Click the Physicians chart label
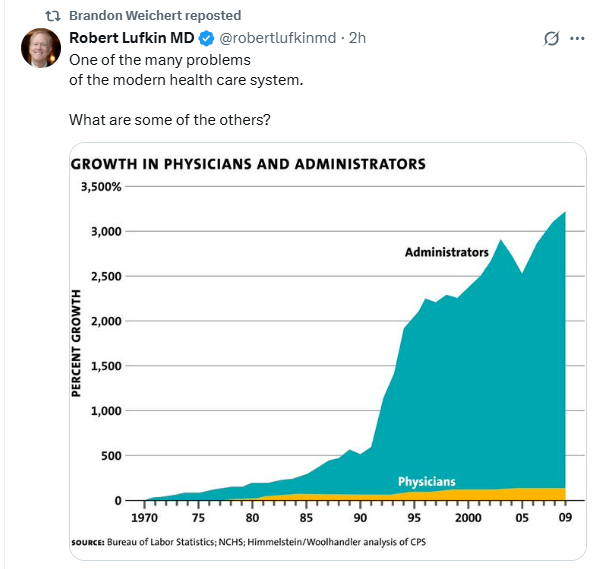The image size is (601, 569). [x=427, y=482]
